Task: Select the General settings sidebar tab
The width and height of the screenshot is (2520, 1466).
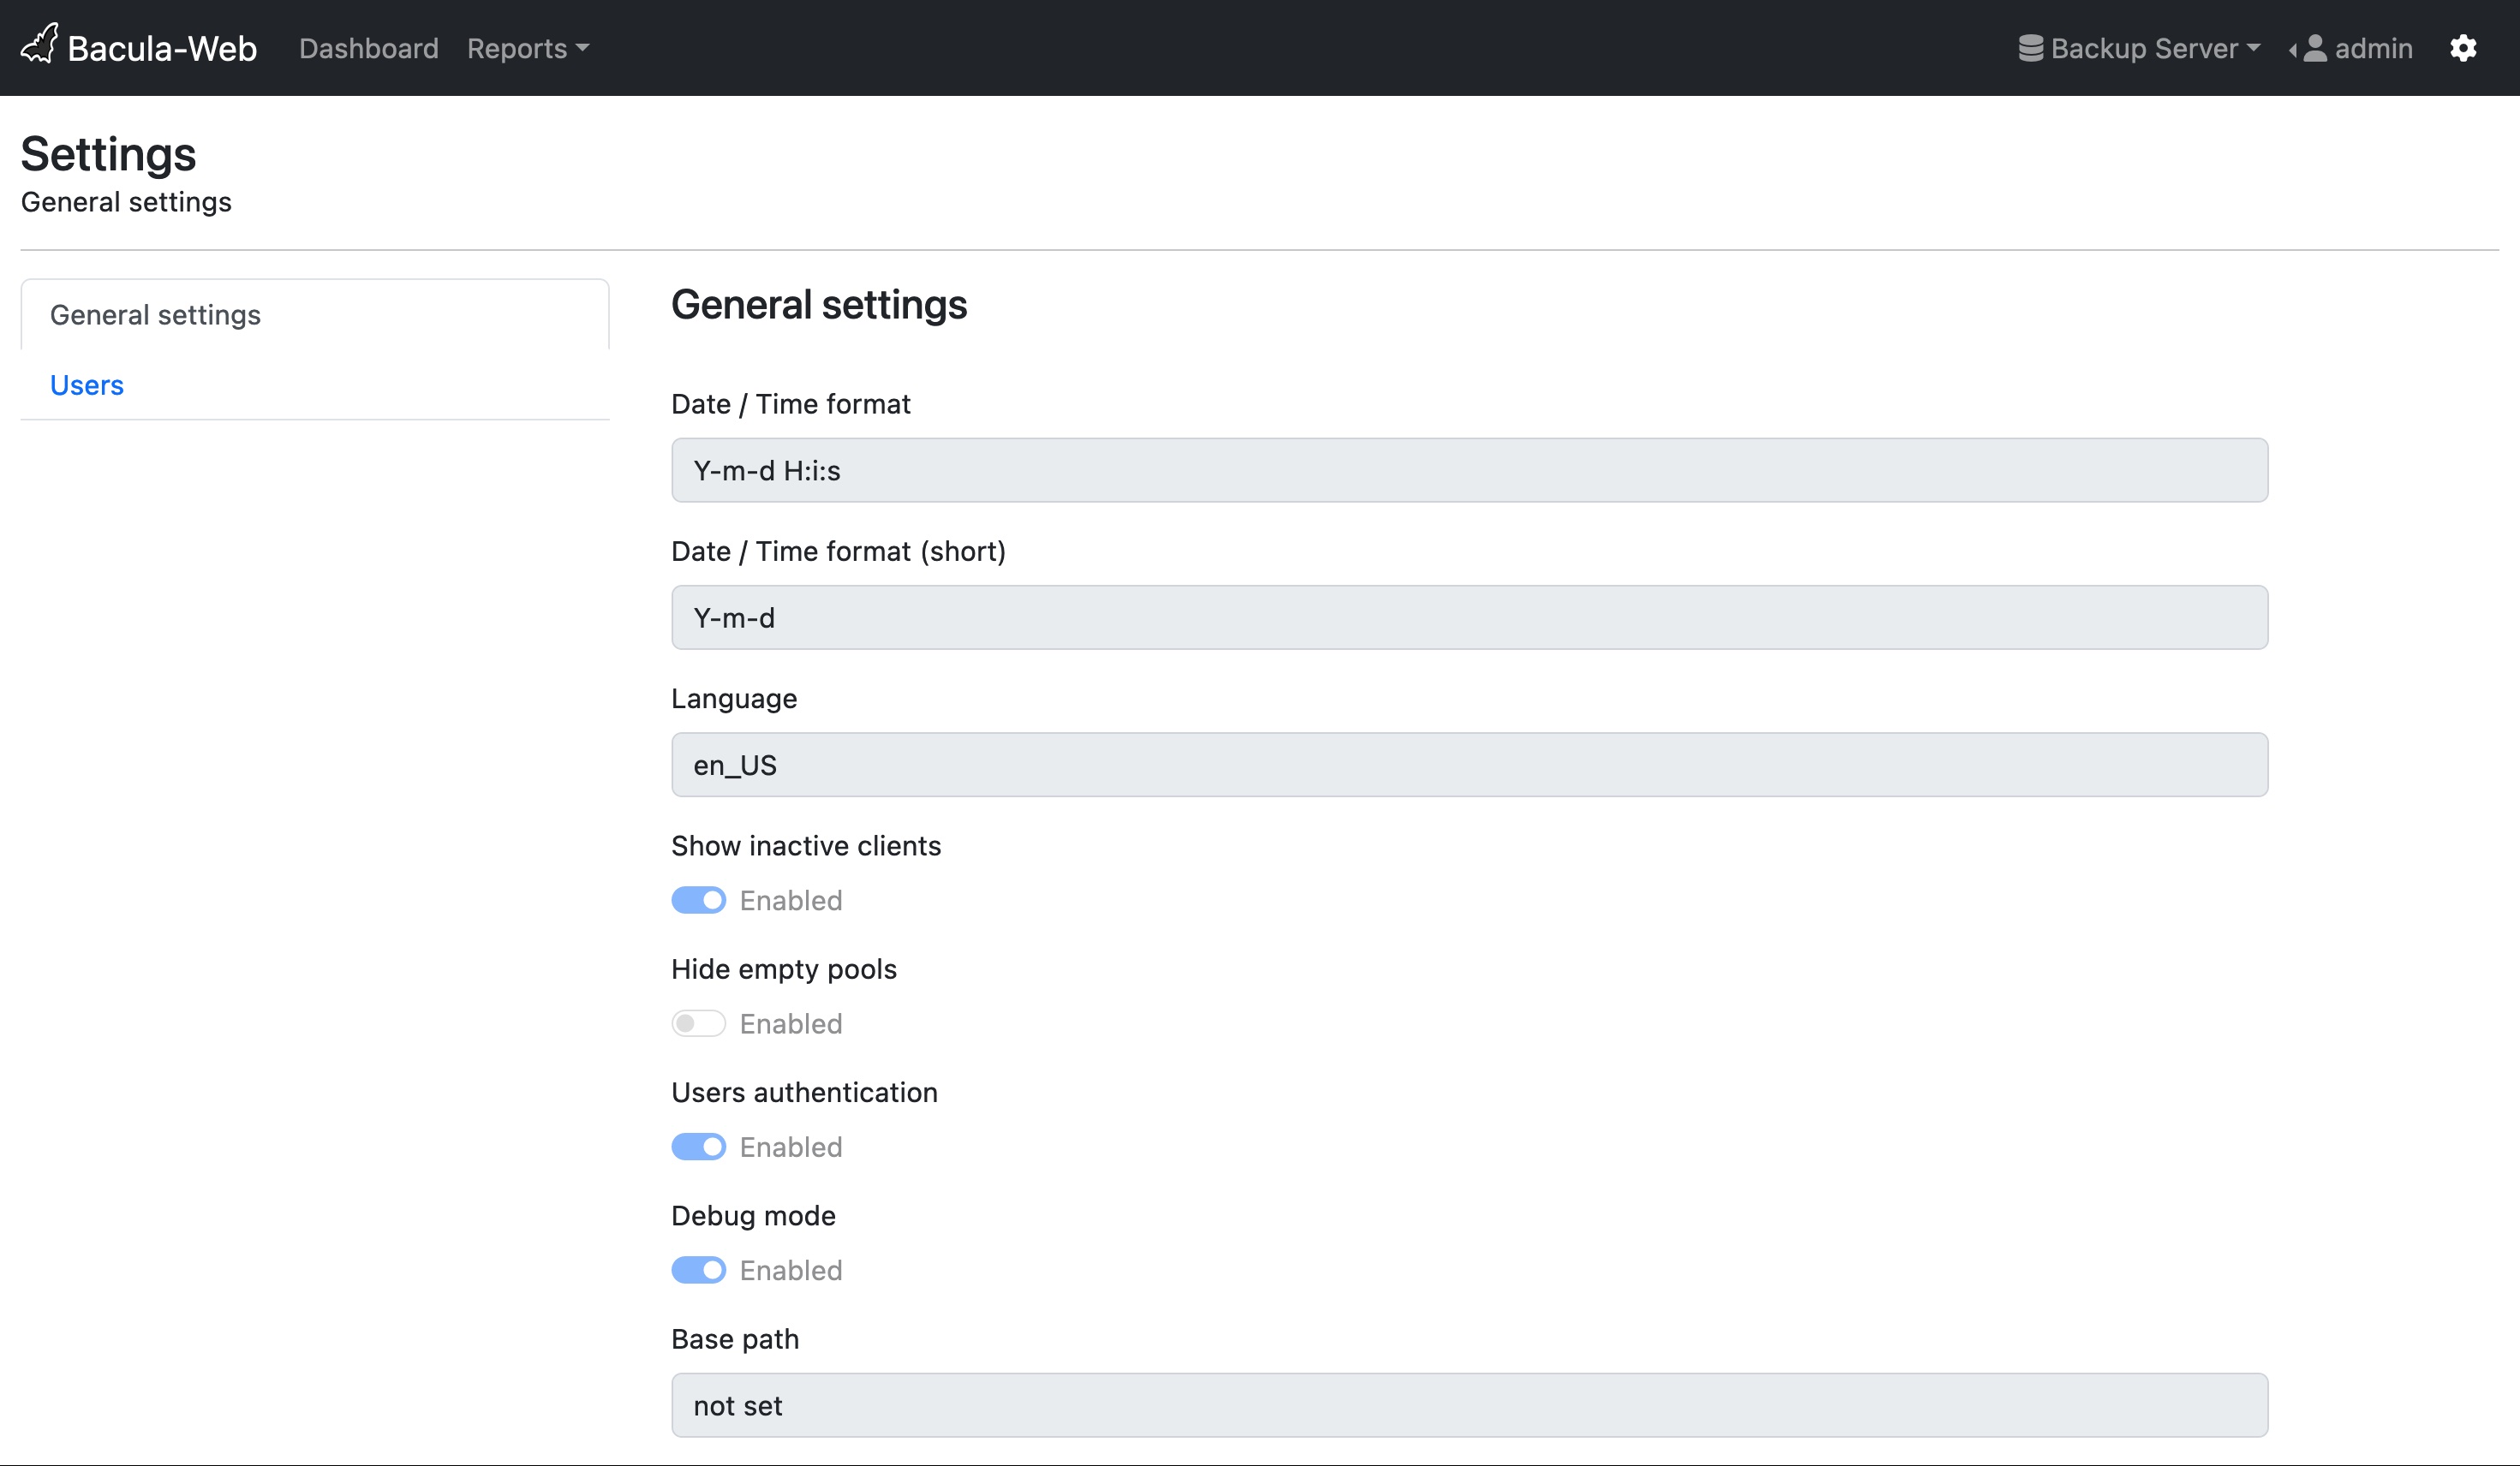Action: (315, 314)
